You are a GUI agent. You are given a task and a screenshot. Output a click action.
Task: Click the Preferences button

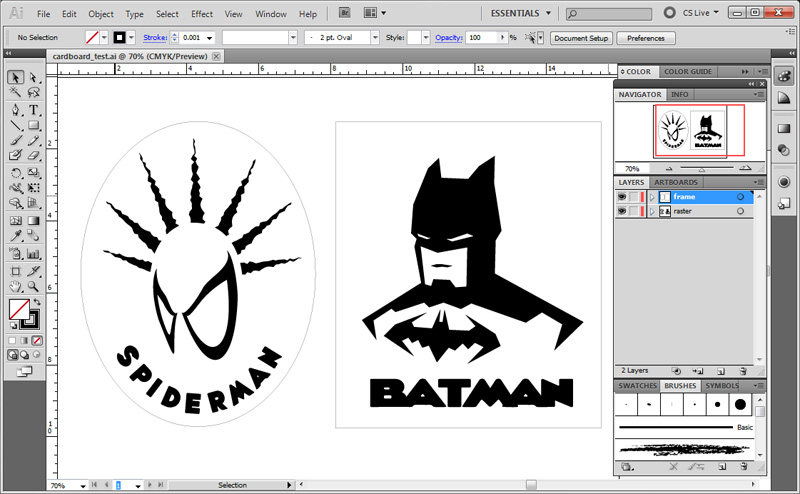646,38
